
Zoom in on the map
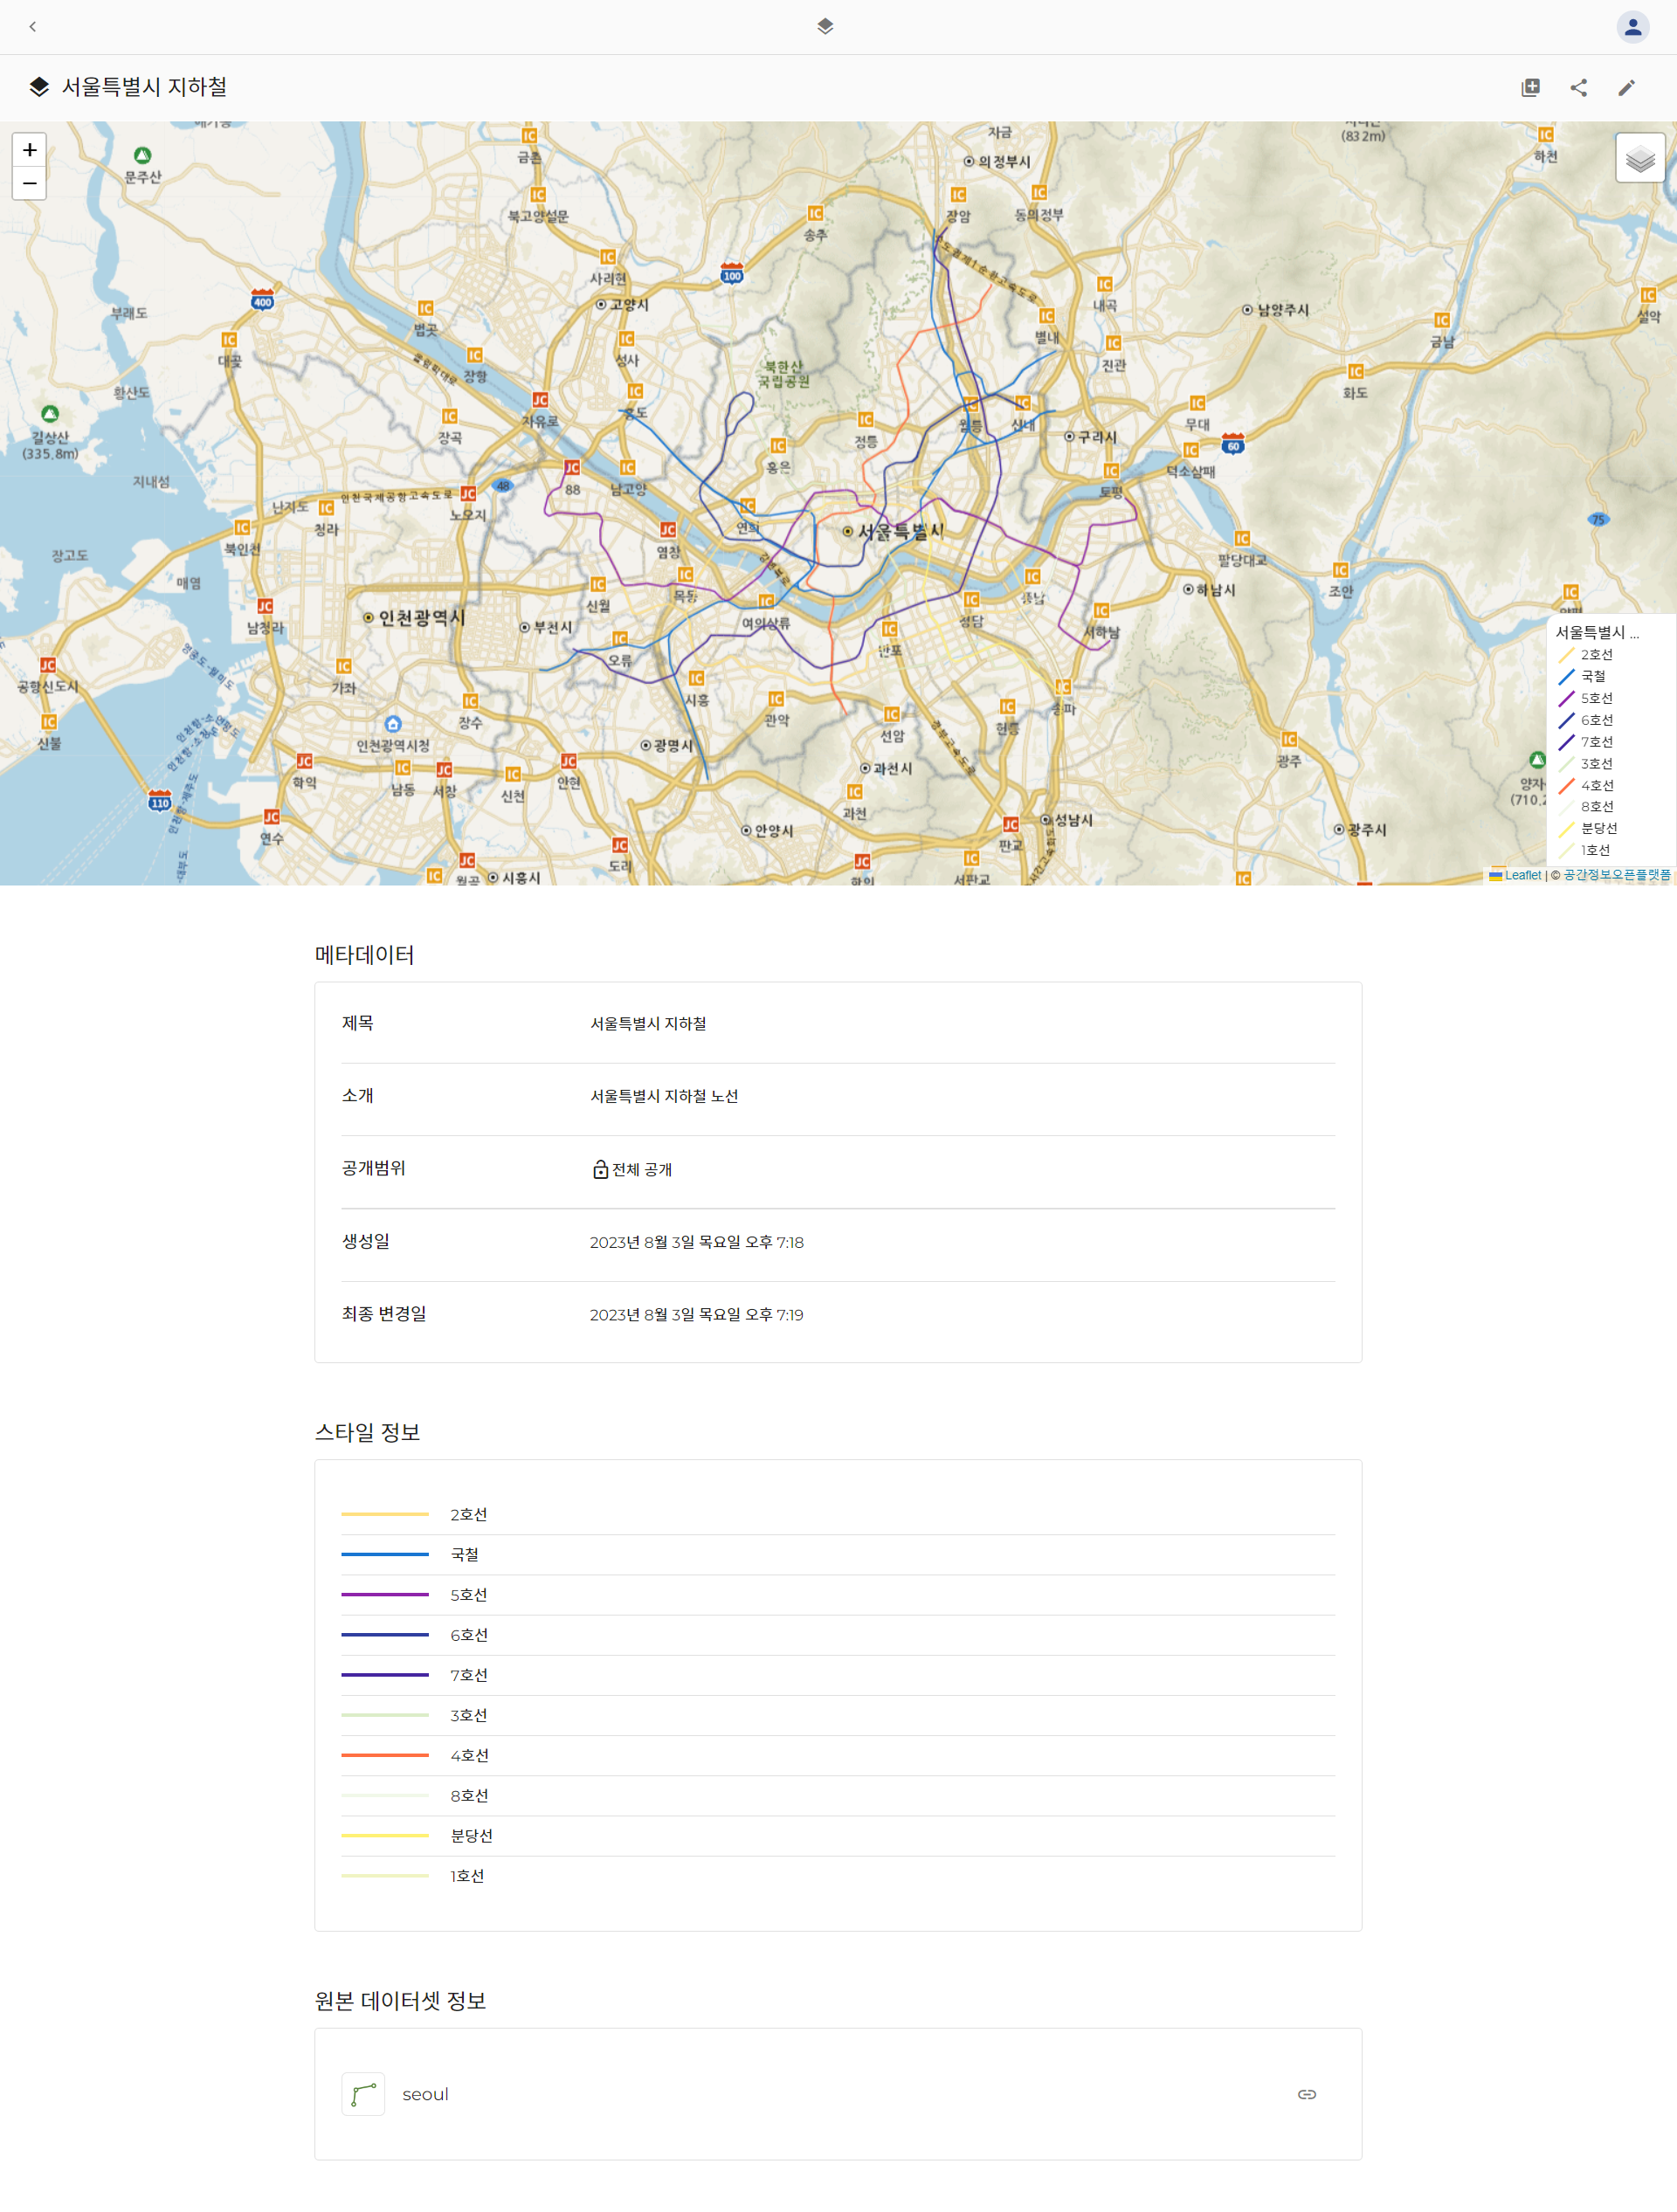pyautogui.click(x=30, y=150)
